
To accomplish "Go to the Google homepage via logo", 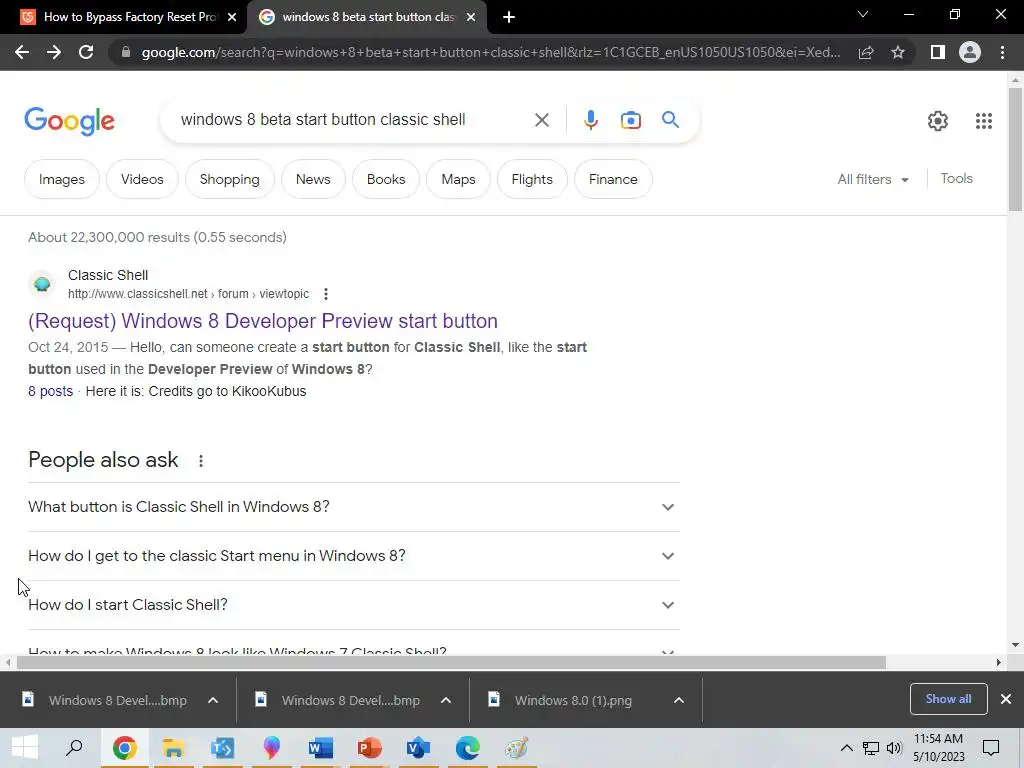I will [x=69, y=121].
